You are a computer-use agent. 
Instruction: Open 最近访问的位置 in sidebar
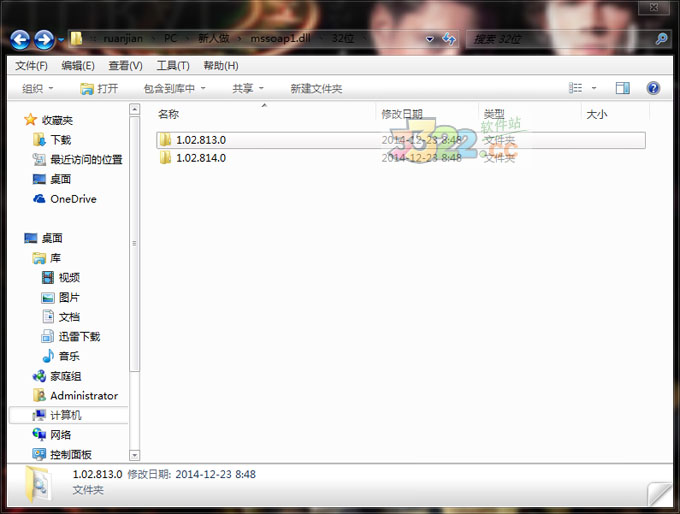coord(86,159)
